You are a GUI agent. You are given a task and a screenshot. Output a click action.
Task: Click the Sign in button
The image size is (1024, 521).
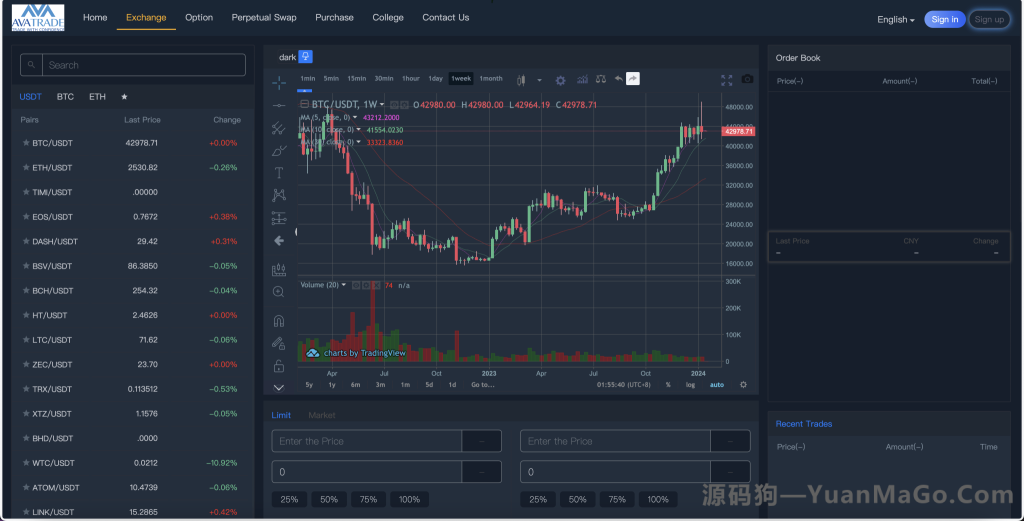point(944,20)
